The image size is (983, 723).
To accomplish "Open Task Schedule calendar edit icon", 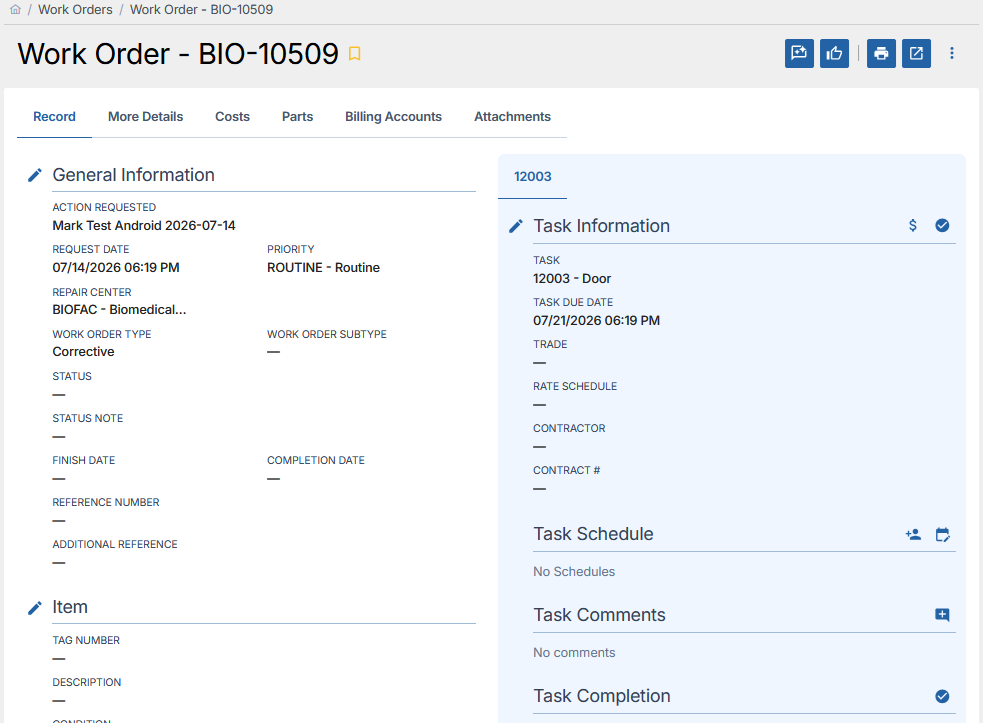I will [943, 534].
